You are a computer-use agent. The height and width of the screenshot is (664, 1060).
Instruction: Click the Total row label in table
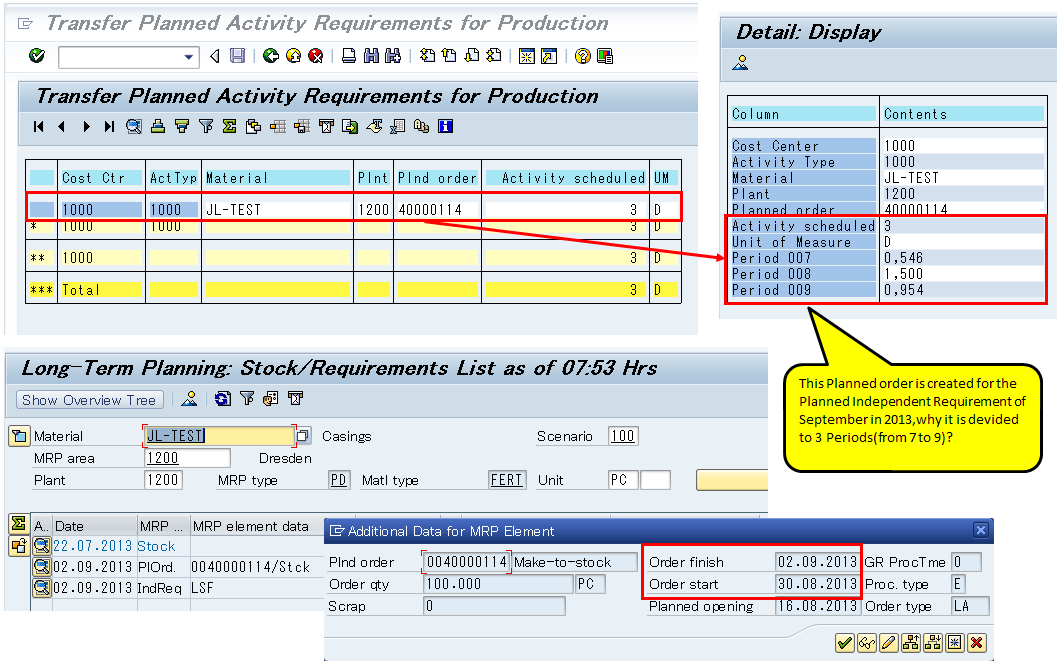click(81, 290)
